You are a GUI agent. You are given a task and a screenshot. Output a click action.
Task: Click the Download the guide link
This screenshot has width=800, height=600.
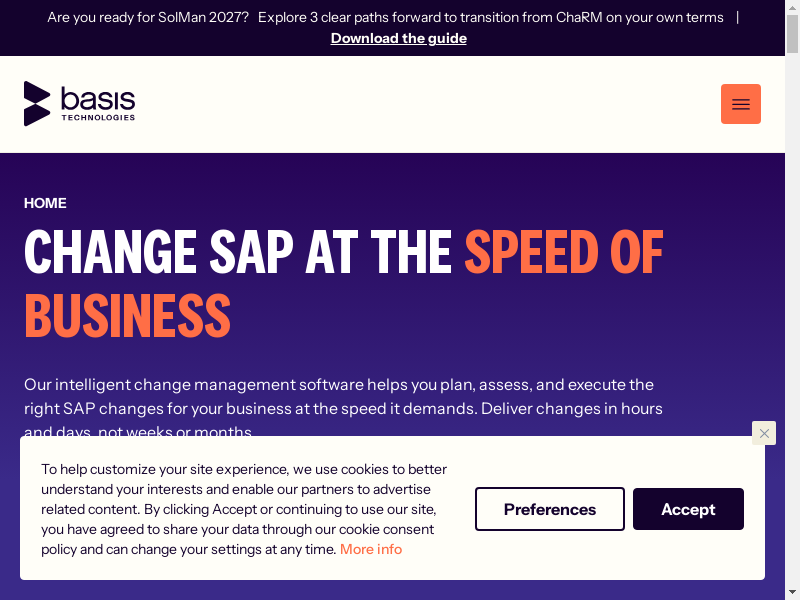398,38
